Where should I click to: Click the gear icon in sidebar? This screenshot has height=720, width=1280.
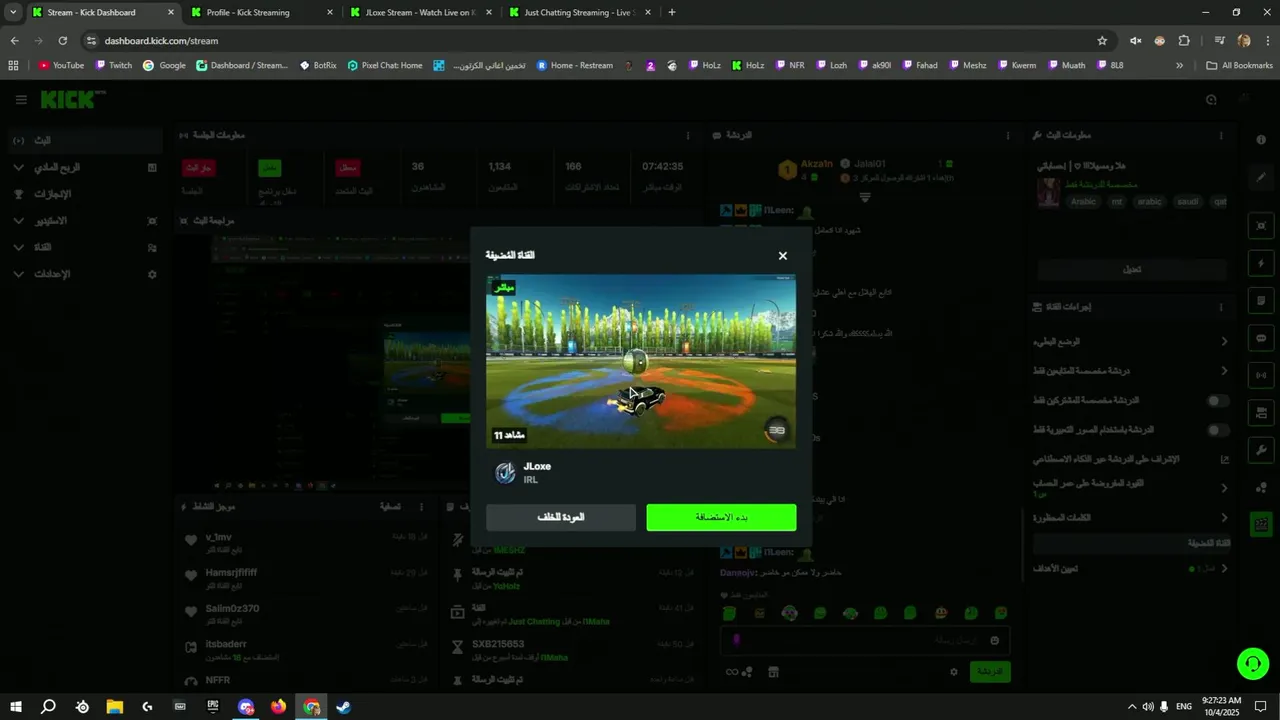tap(152, 274)
